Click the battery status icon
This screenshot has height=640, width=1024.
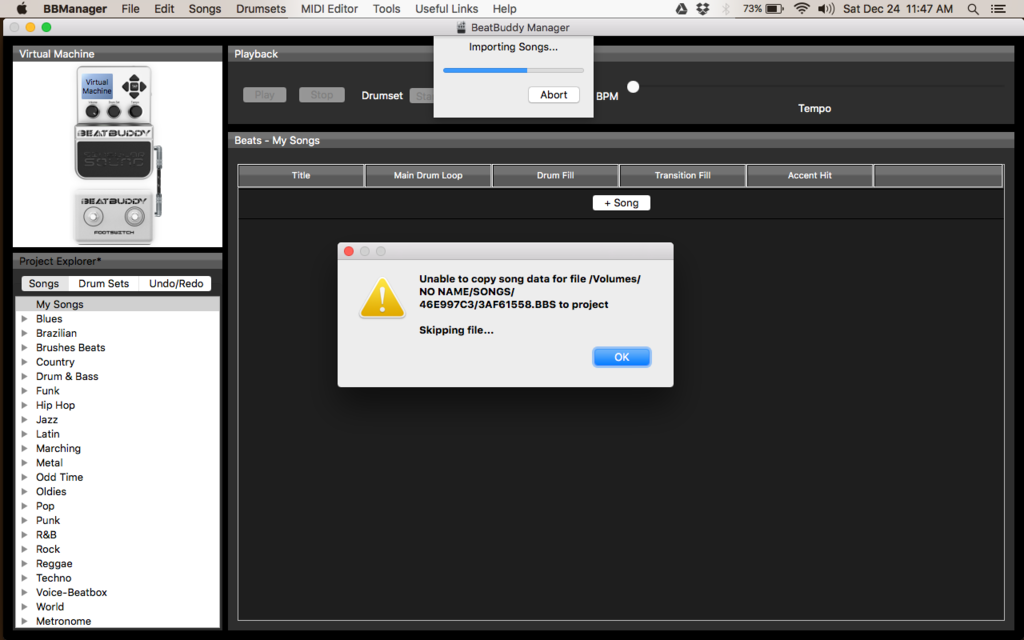coord(775,8)
